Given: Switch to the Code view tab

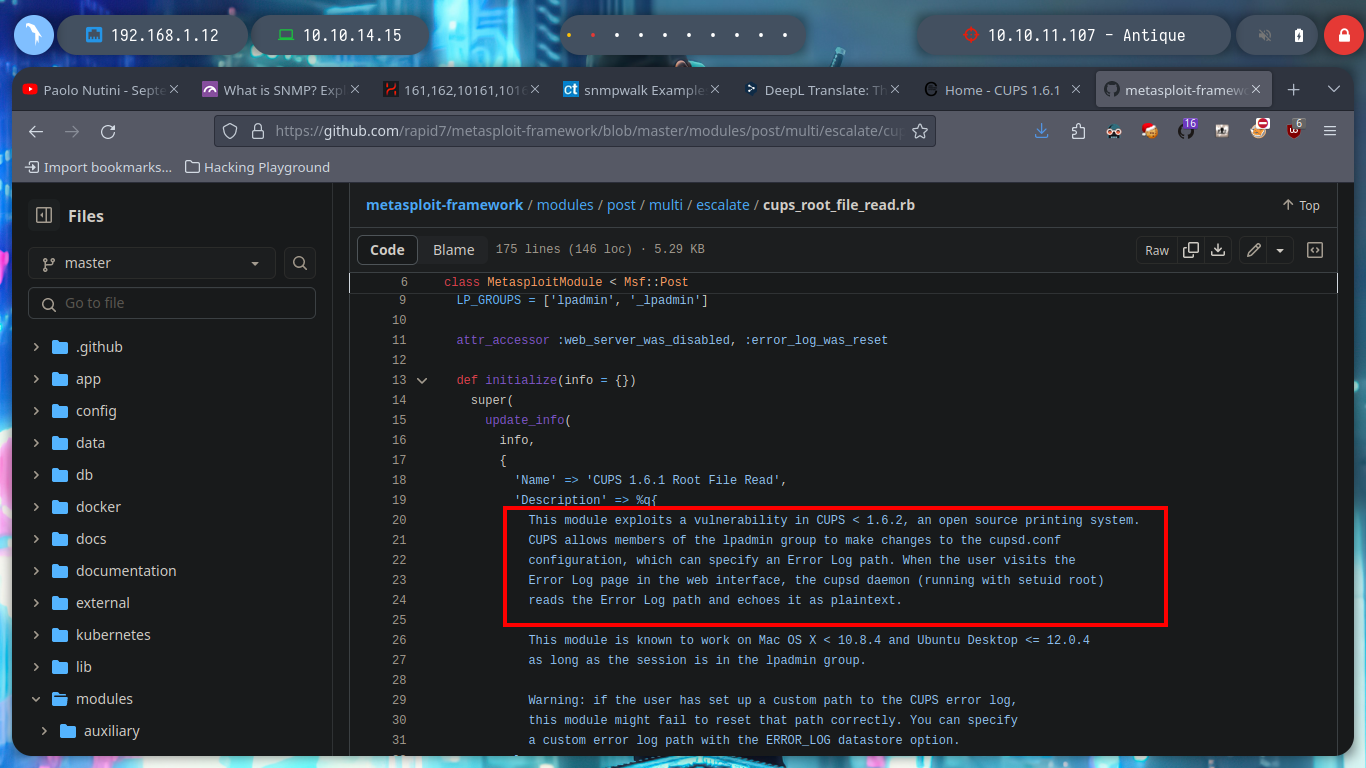Looking at the screenshot, I should point(387,250).
